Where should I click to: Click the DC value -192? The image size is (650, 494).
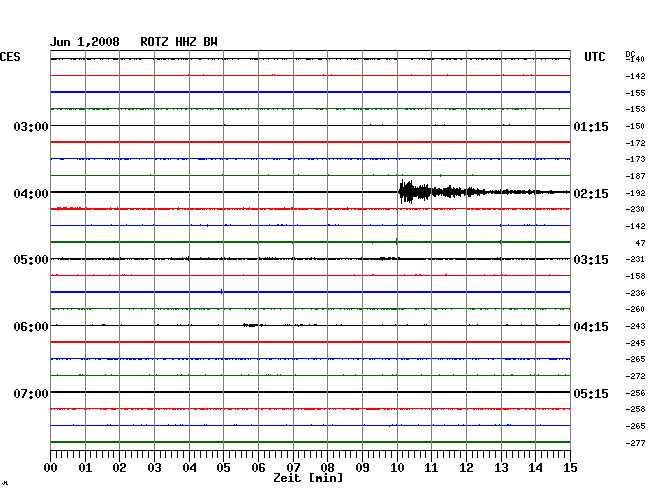(635, 193)
